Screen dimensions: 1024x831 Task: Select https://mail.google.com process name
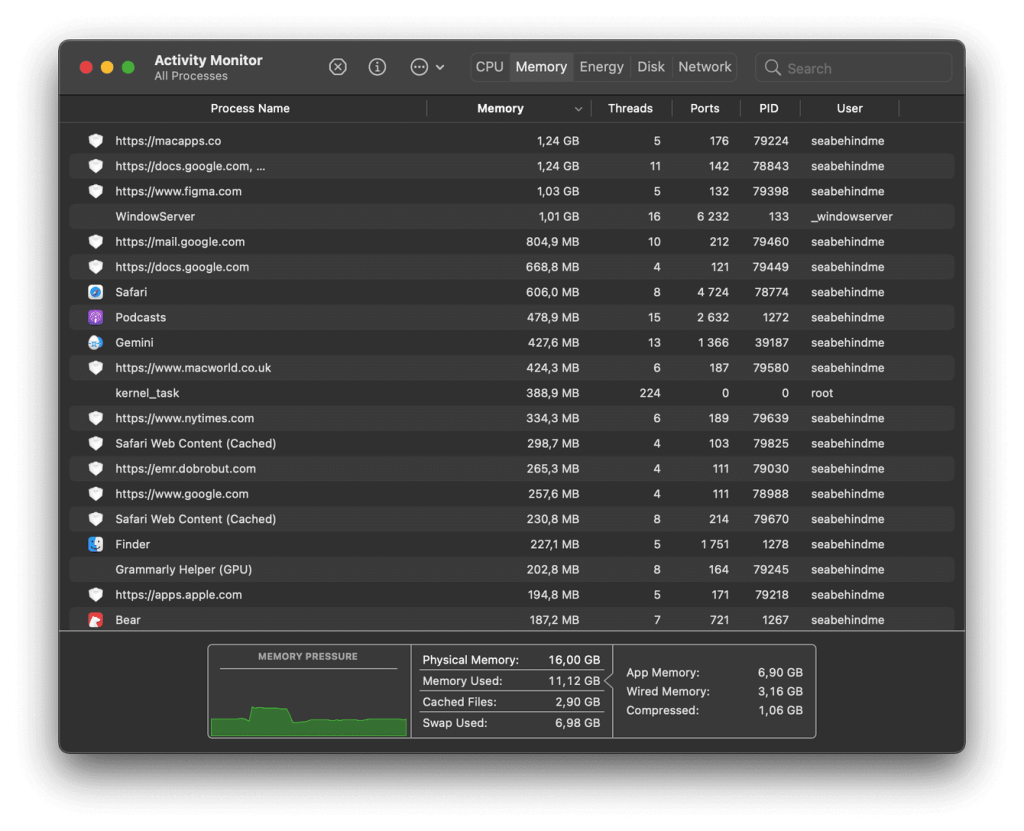click(x=180, y=242)
